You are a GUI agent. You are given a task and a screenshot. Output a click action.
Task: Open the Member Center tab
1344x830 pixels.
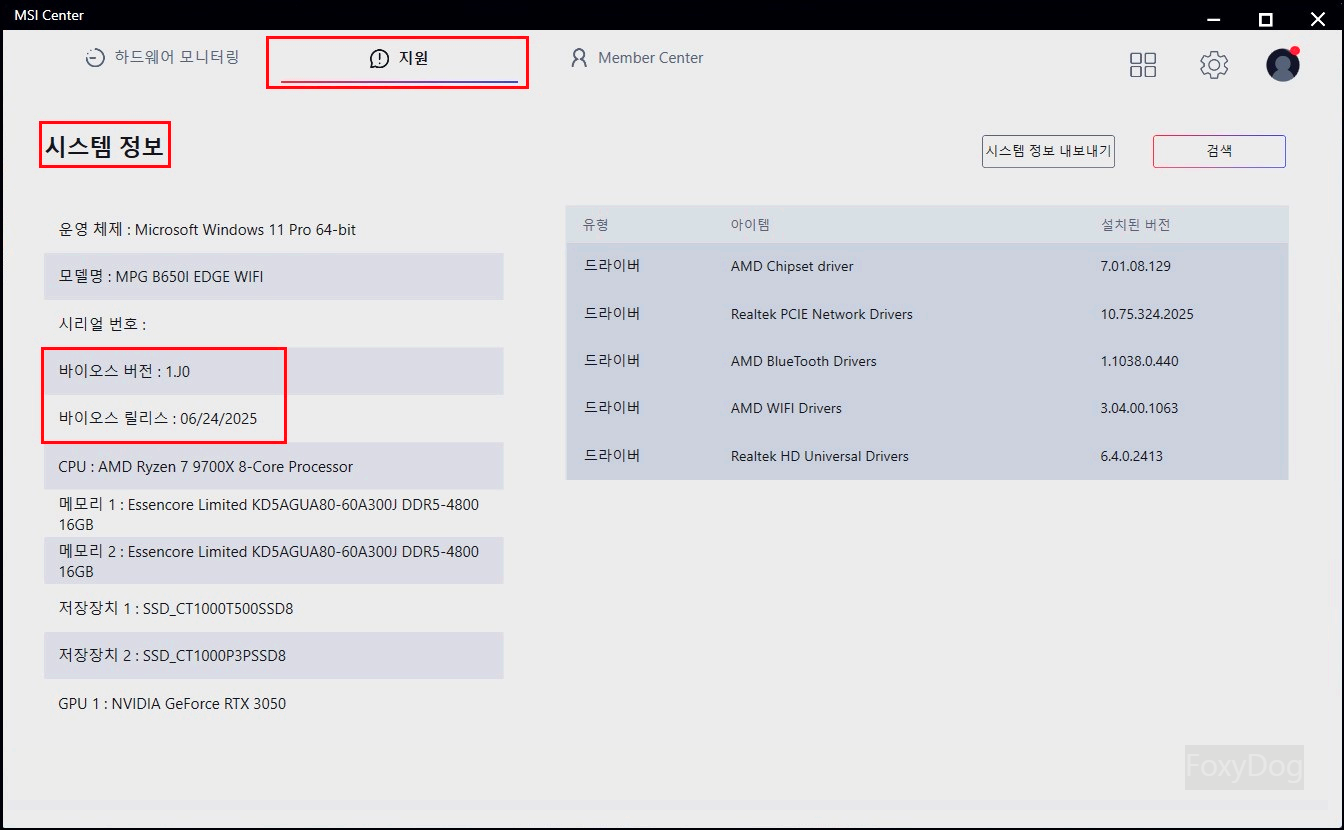(x=637, y=58)
